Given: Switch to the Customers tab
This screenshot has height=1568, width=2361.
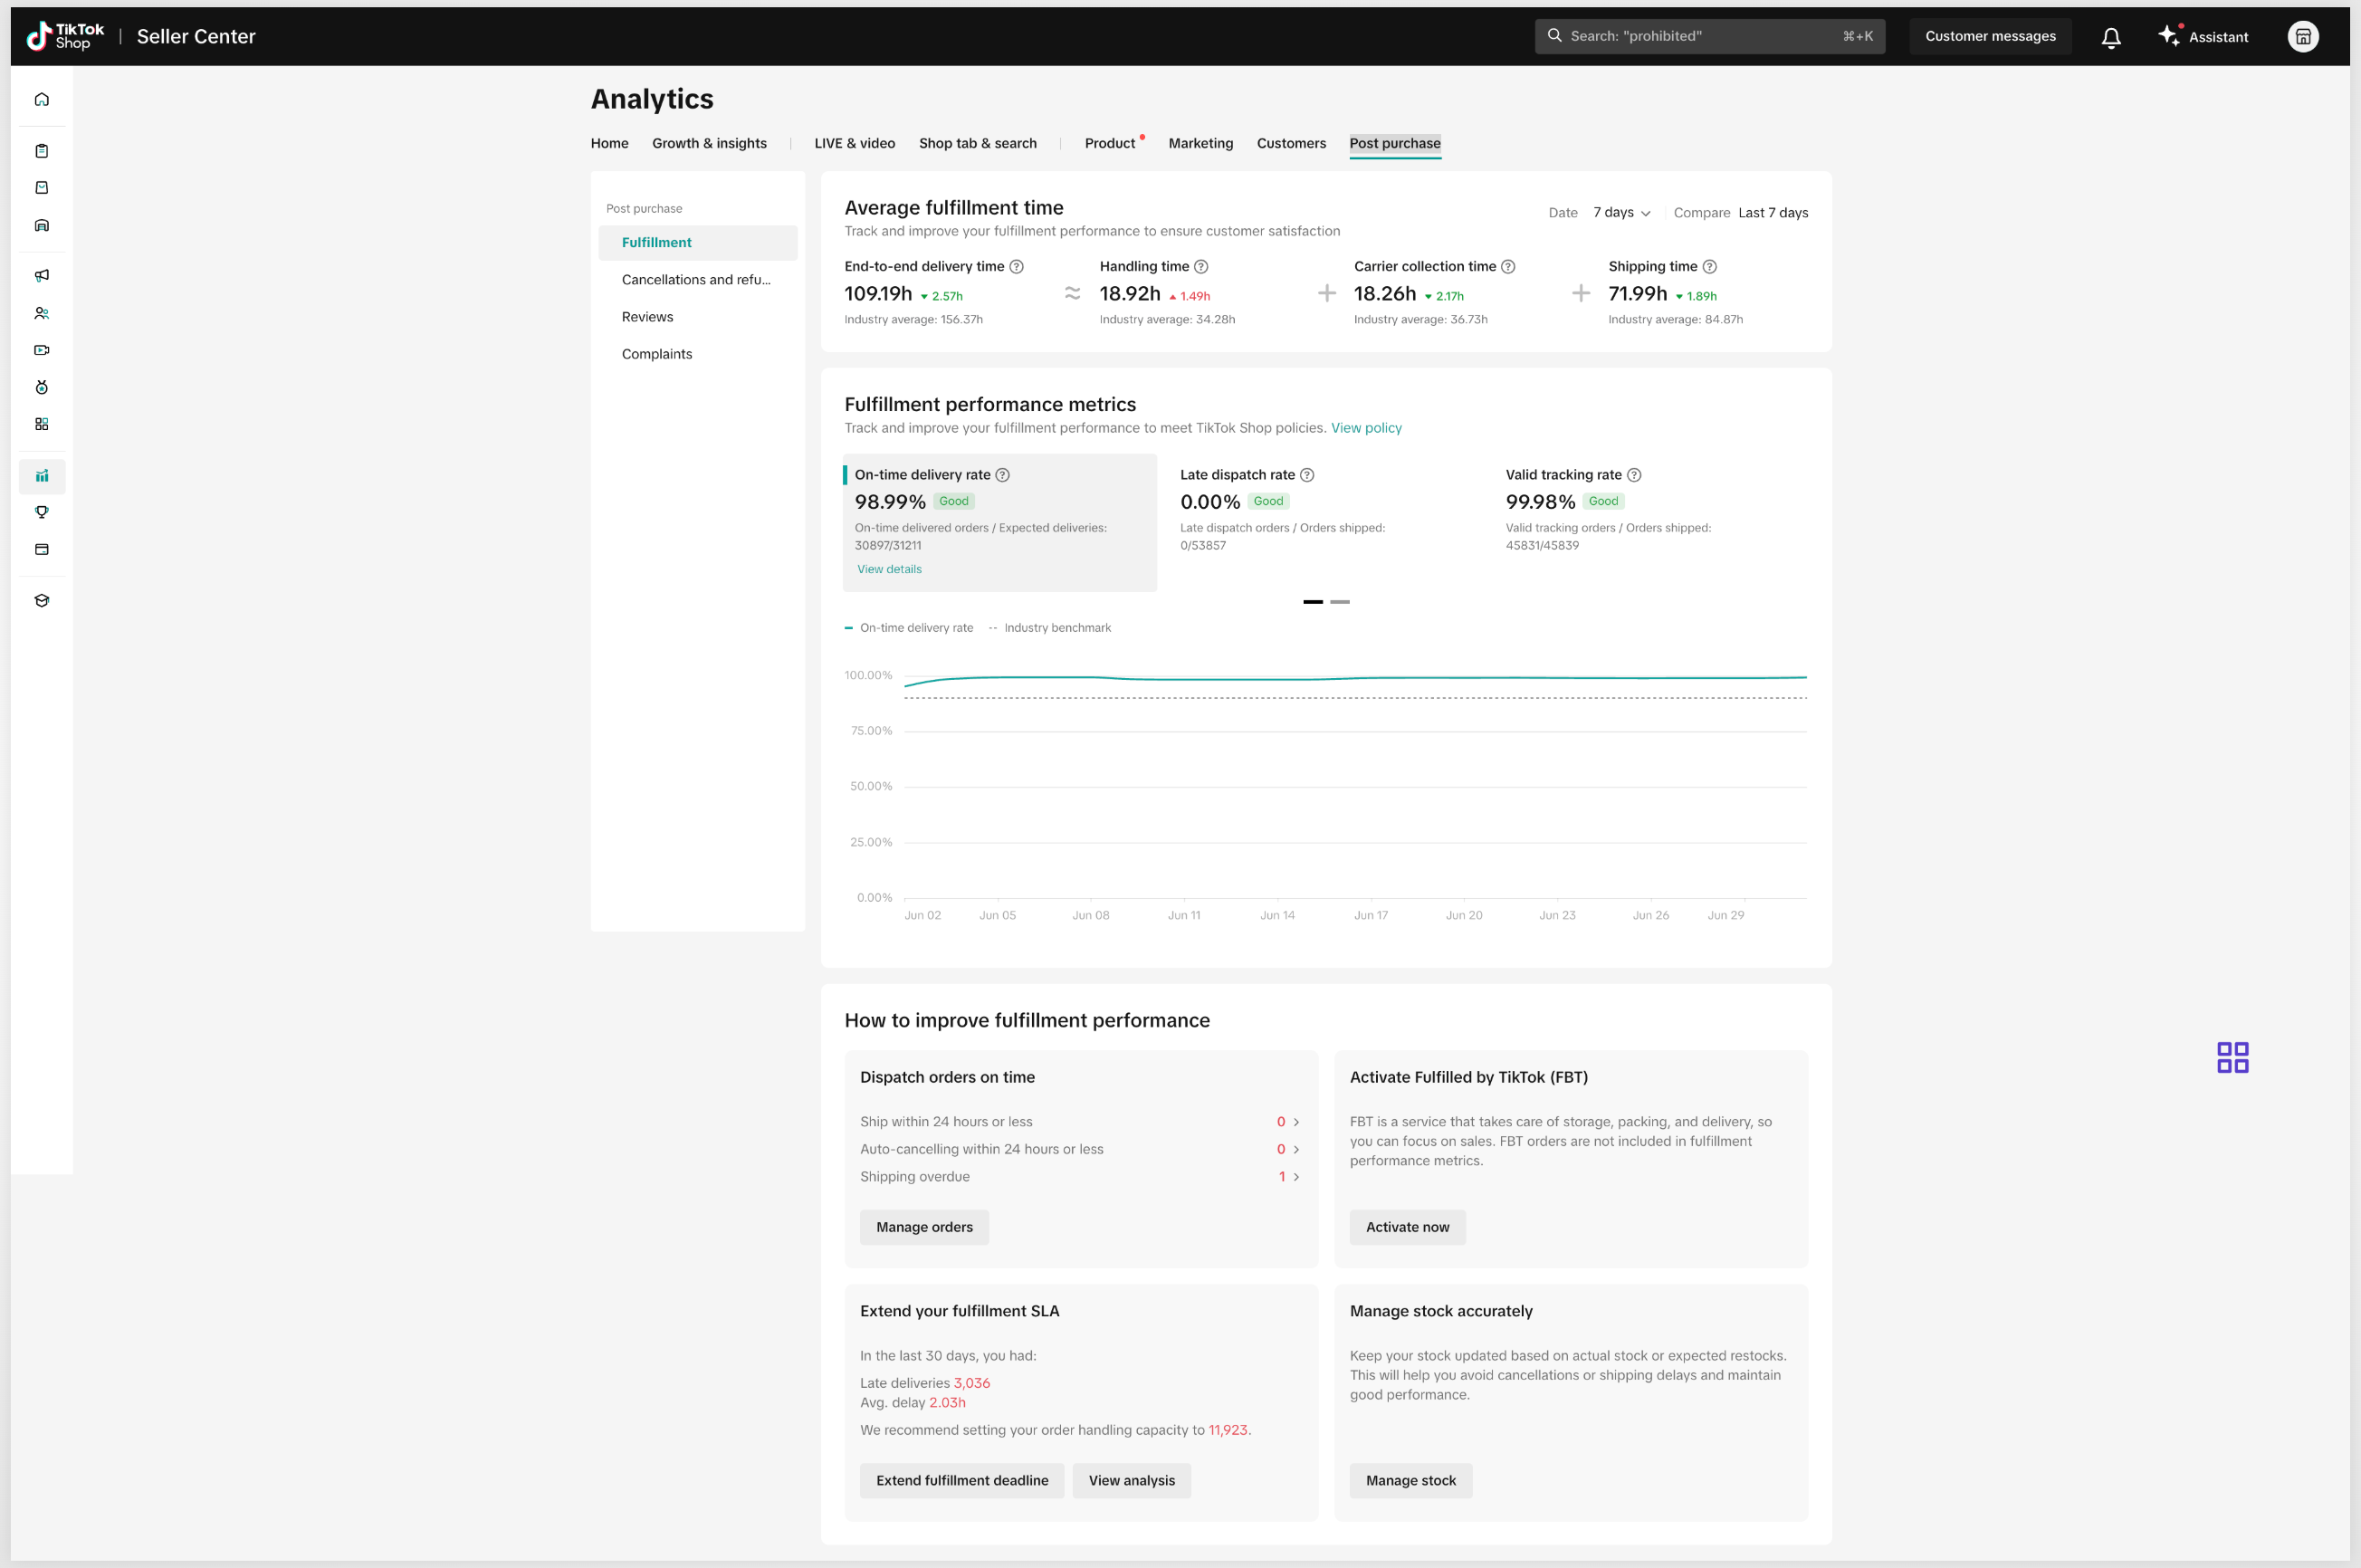Looking at the screenshot, I should click(1290, 143).
